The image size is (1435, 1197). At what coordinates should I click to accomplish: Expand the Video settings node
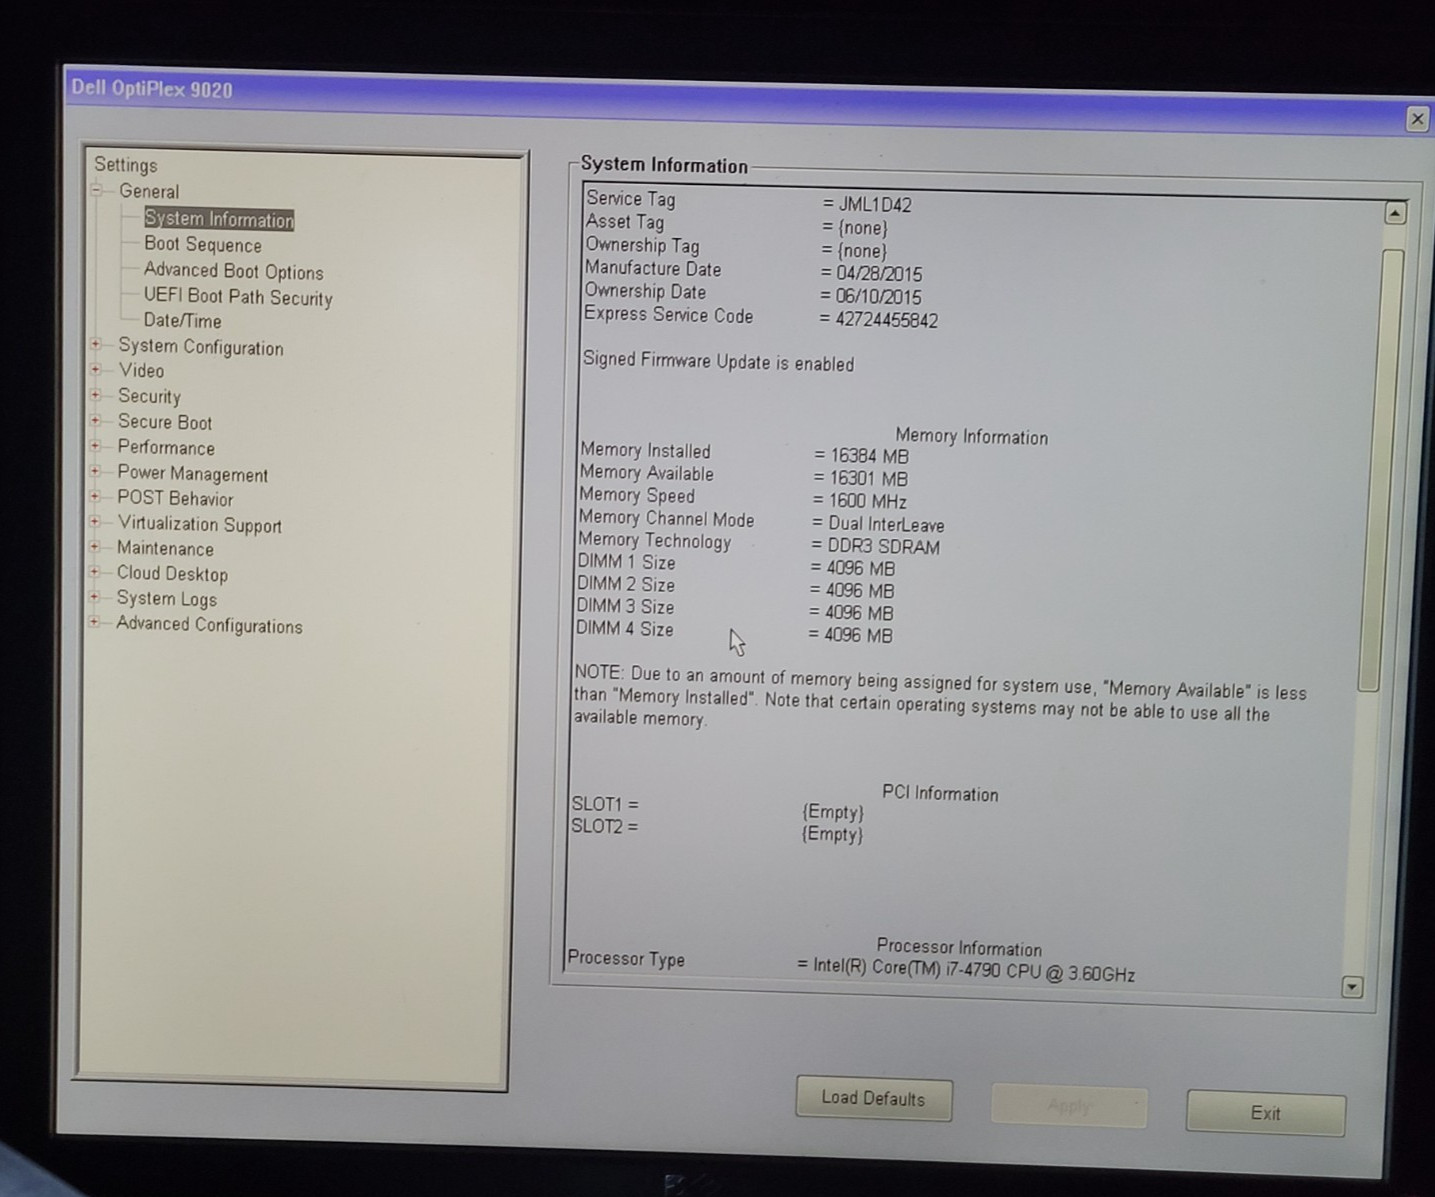coord(96,370)
